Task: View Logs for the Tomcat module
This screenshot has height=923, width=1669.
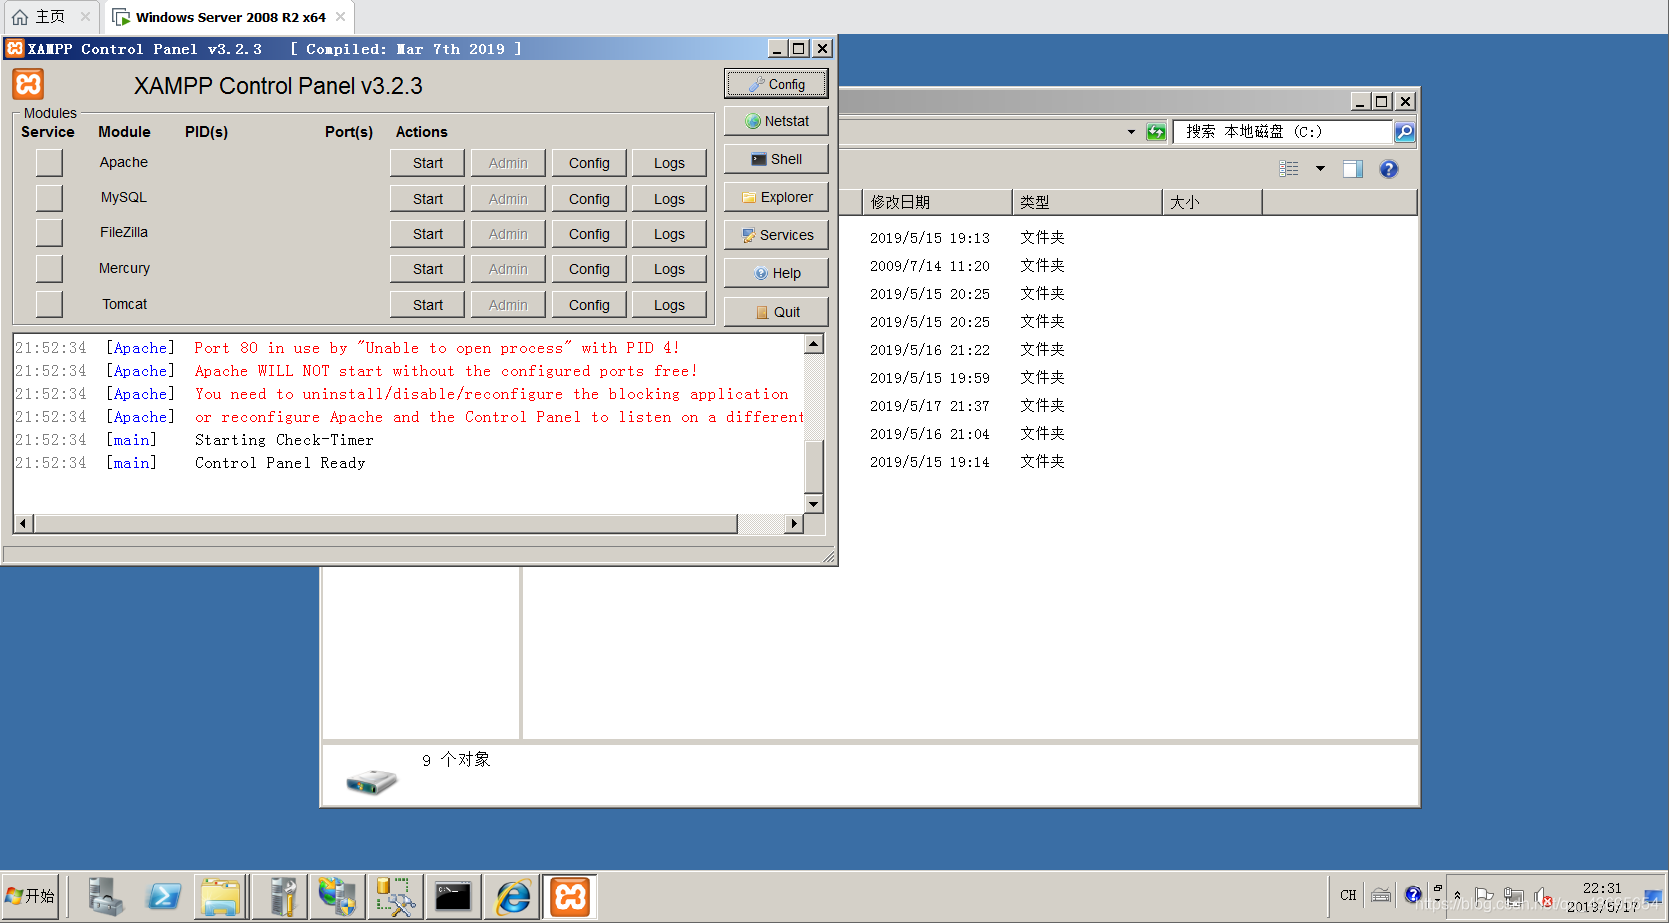Action: pyautogui.click(x=669, y=305)
